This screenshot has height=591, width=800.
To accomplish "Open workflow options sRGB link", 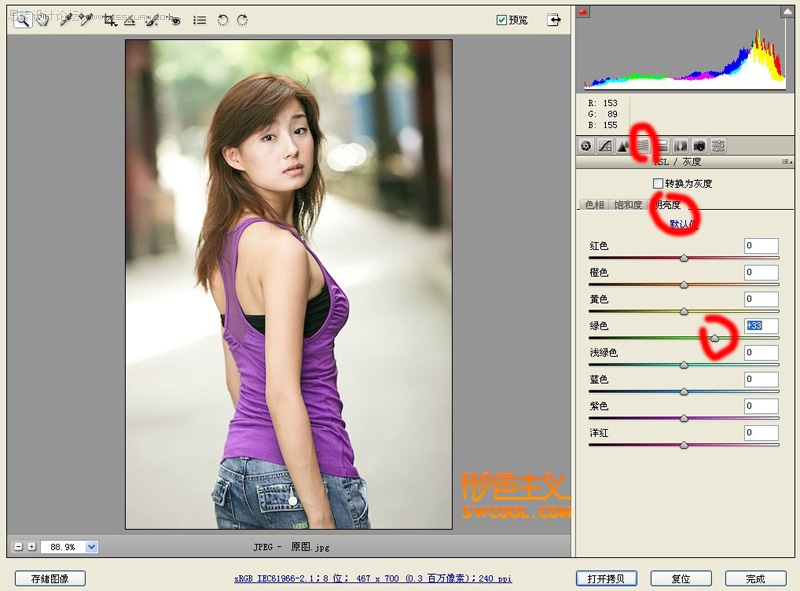I will coord(373,578).
